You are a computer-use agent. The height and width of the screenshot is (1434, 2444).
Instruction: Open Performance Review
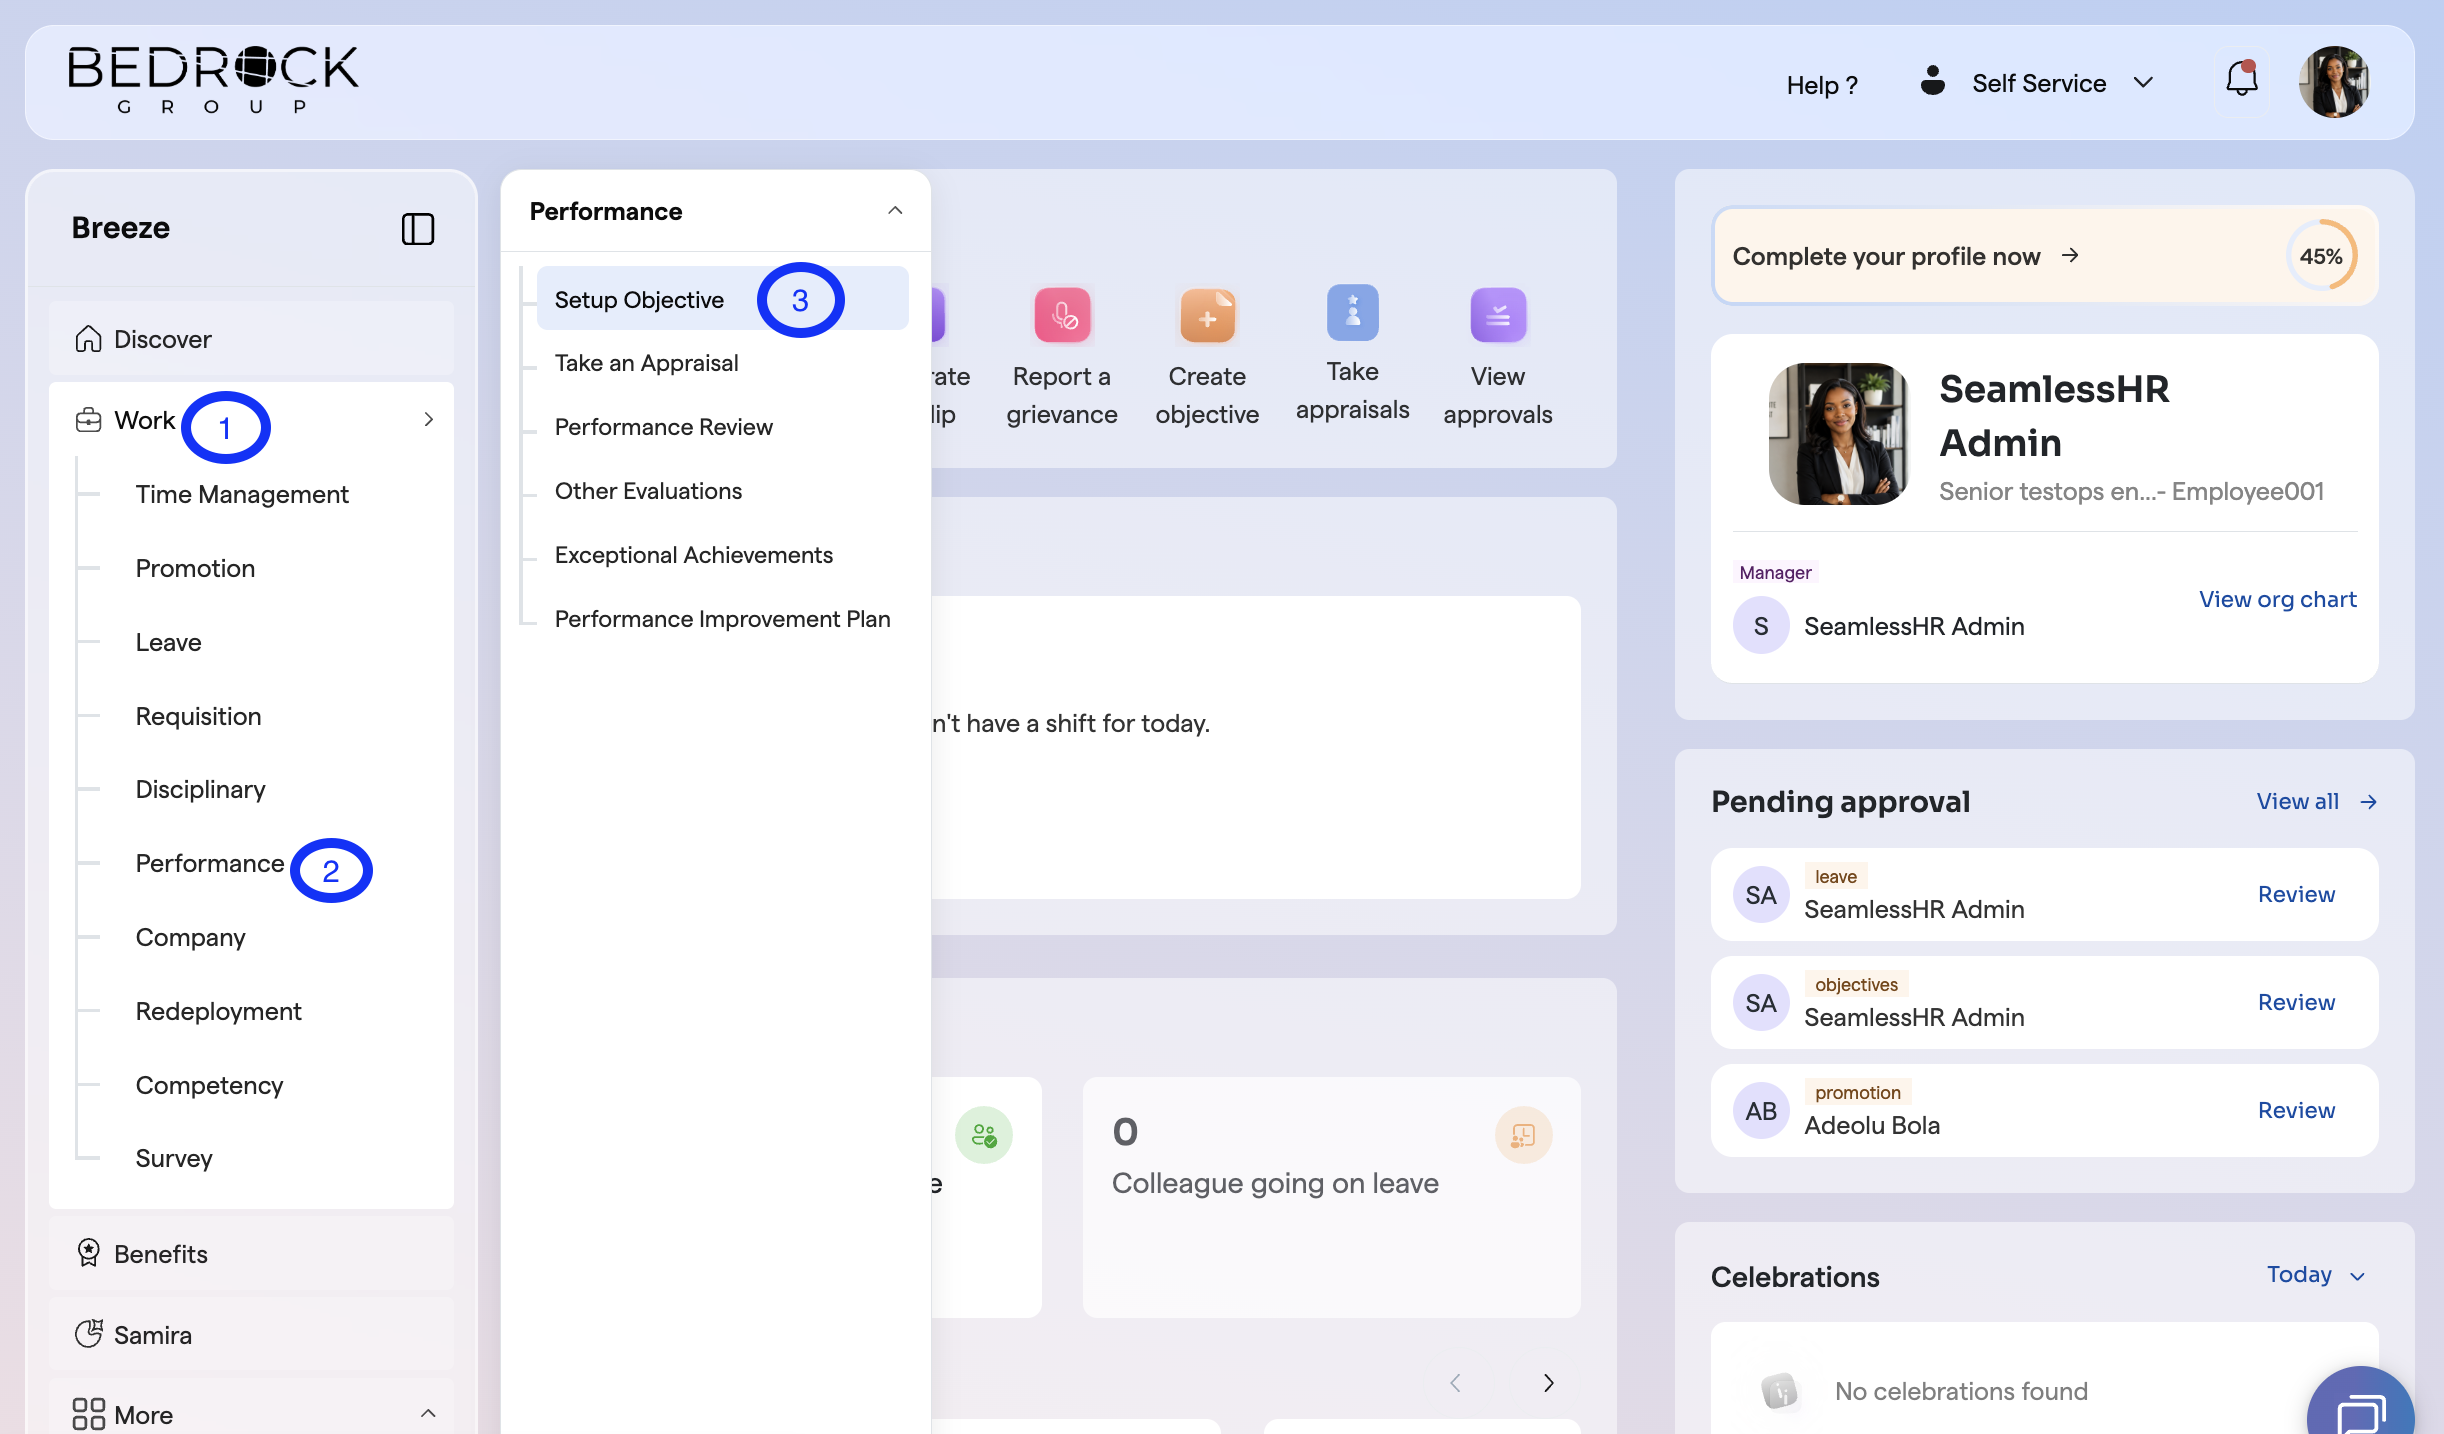pos(663,427)
